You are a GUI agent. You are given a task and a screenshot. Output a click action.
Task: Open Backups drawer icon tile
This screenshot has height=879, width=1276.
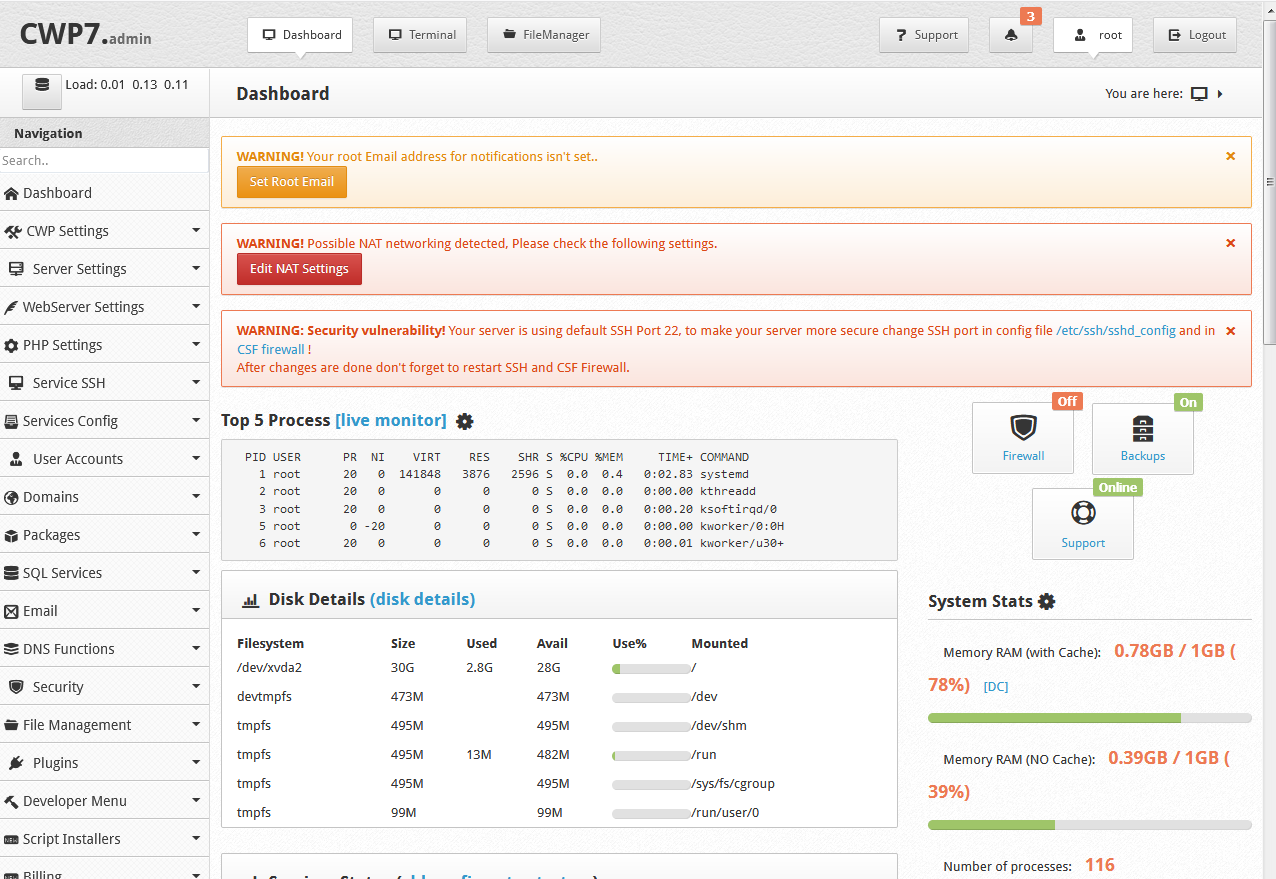[1143, 438]
